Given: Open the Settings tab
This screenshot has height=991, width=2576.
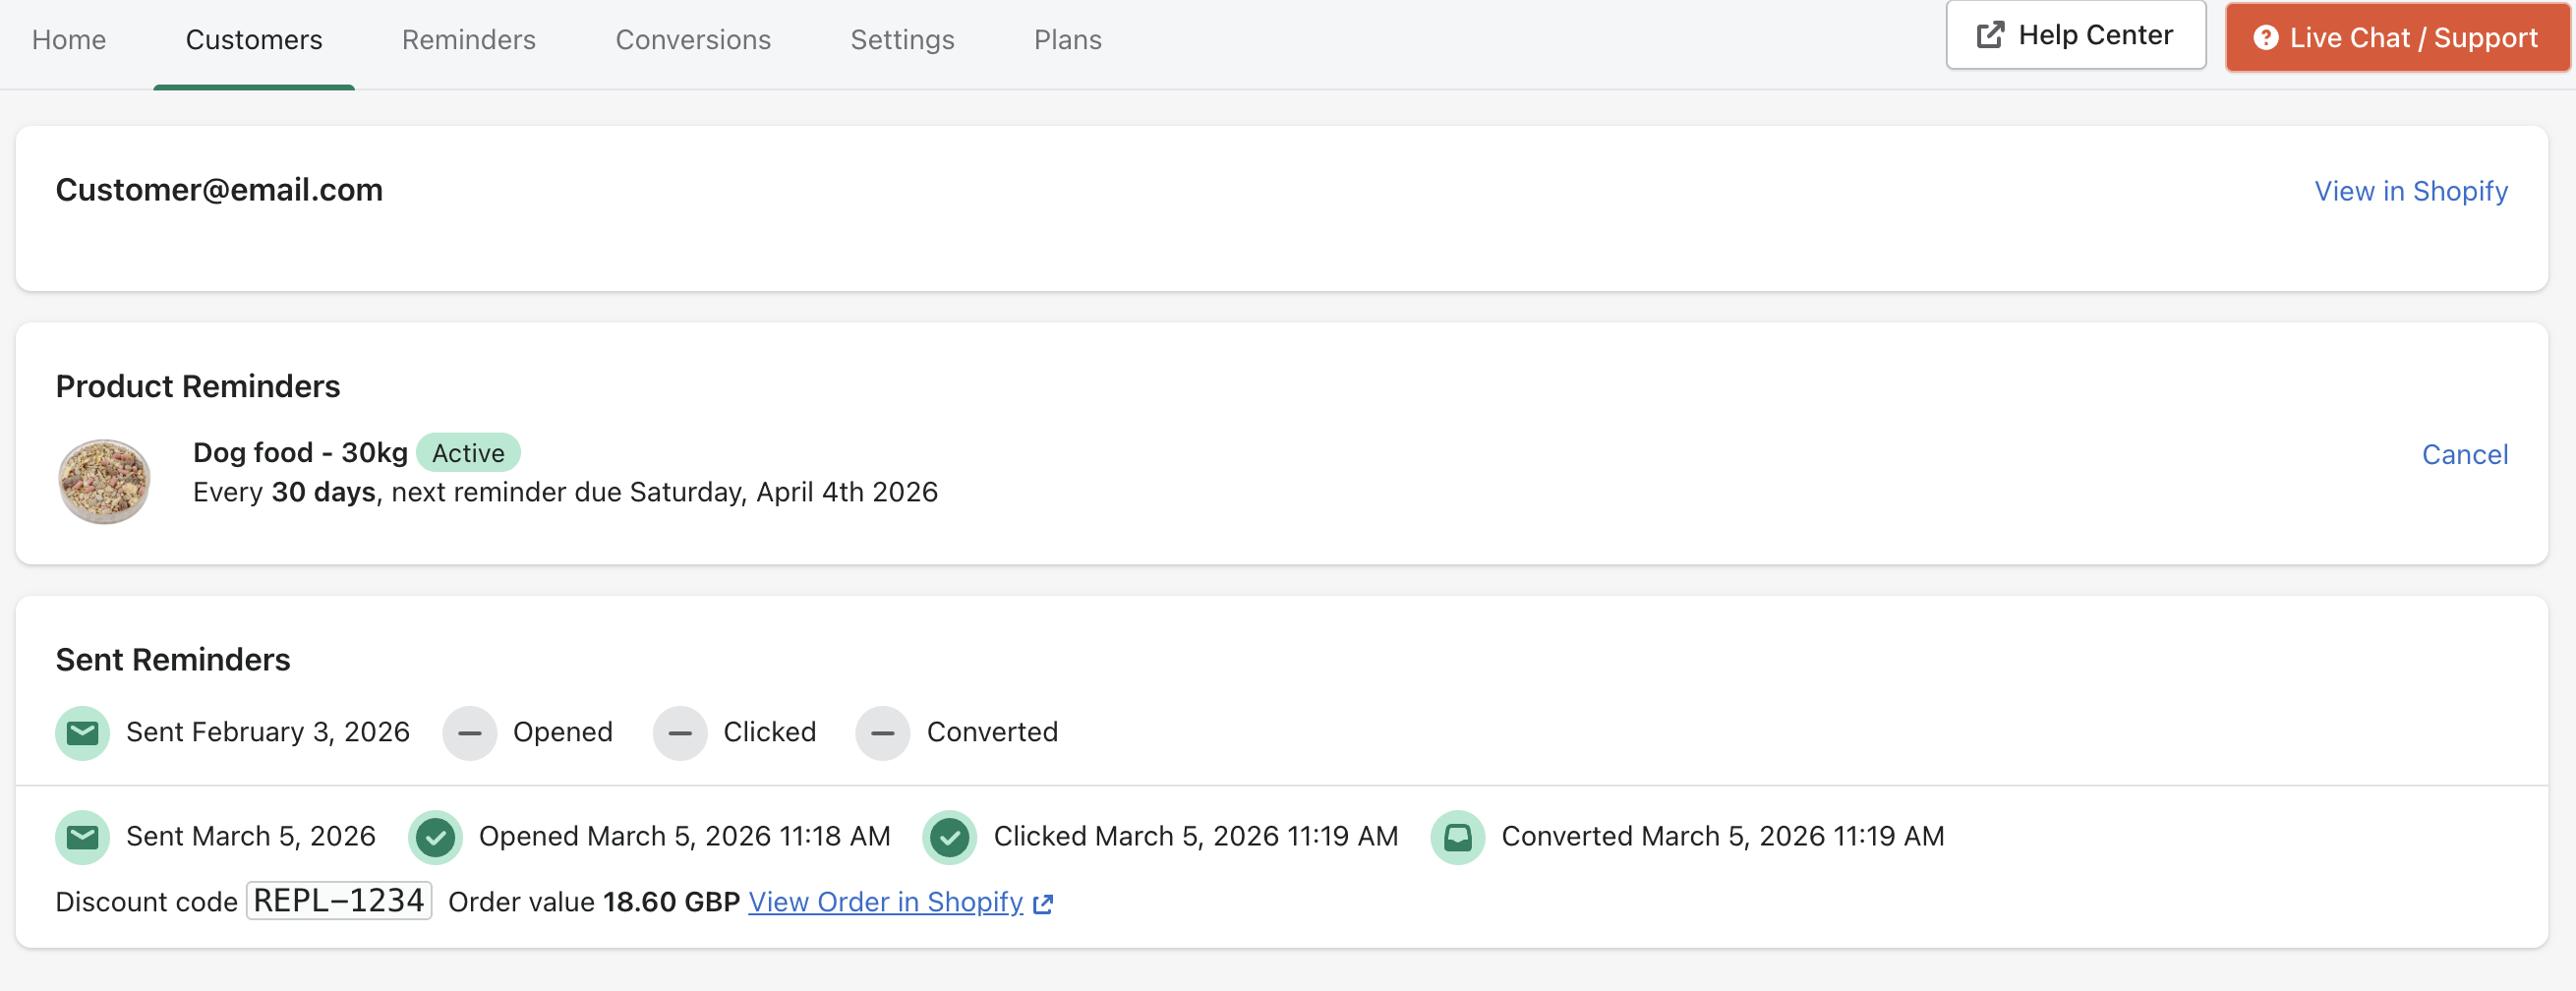Looking at the screenshot, I should point(901,40).
